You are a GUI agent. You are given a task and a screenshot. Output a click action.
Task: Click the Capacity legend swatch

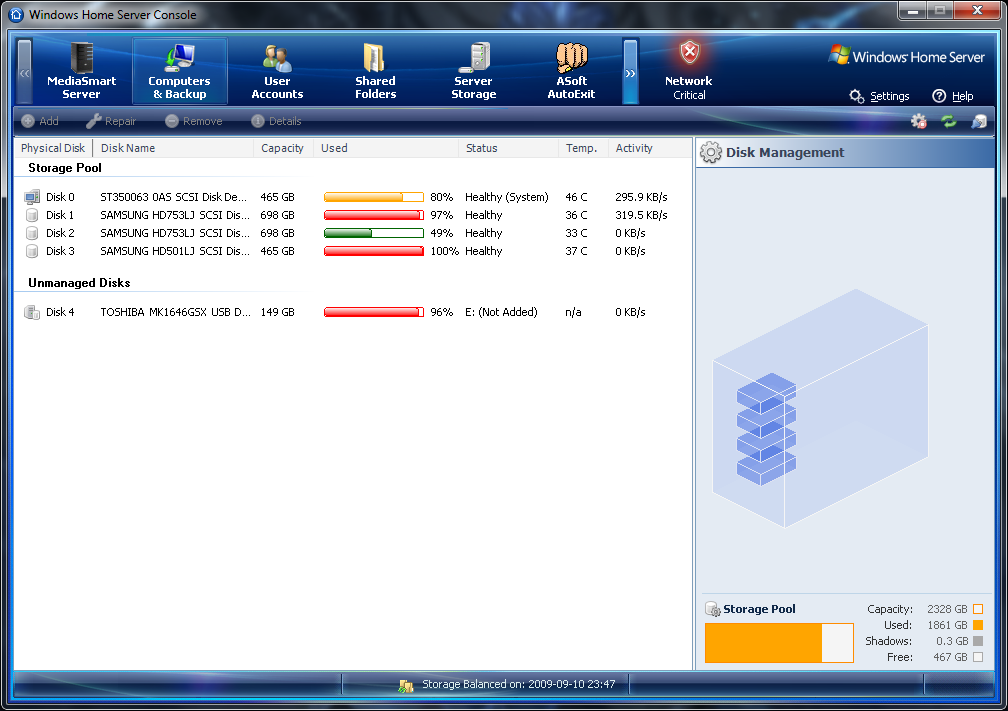point(978,609)
